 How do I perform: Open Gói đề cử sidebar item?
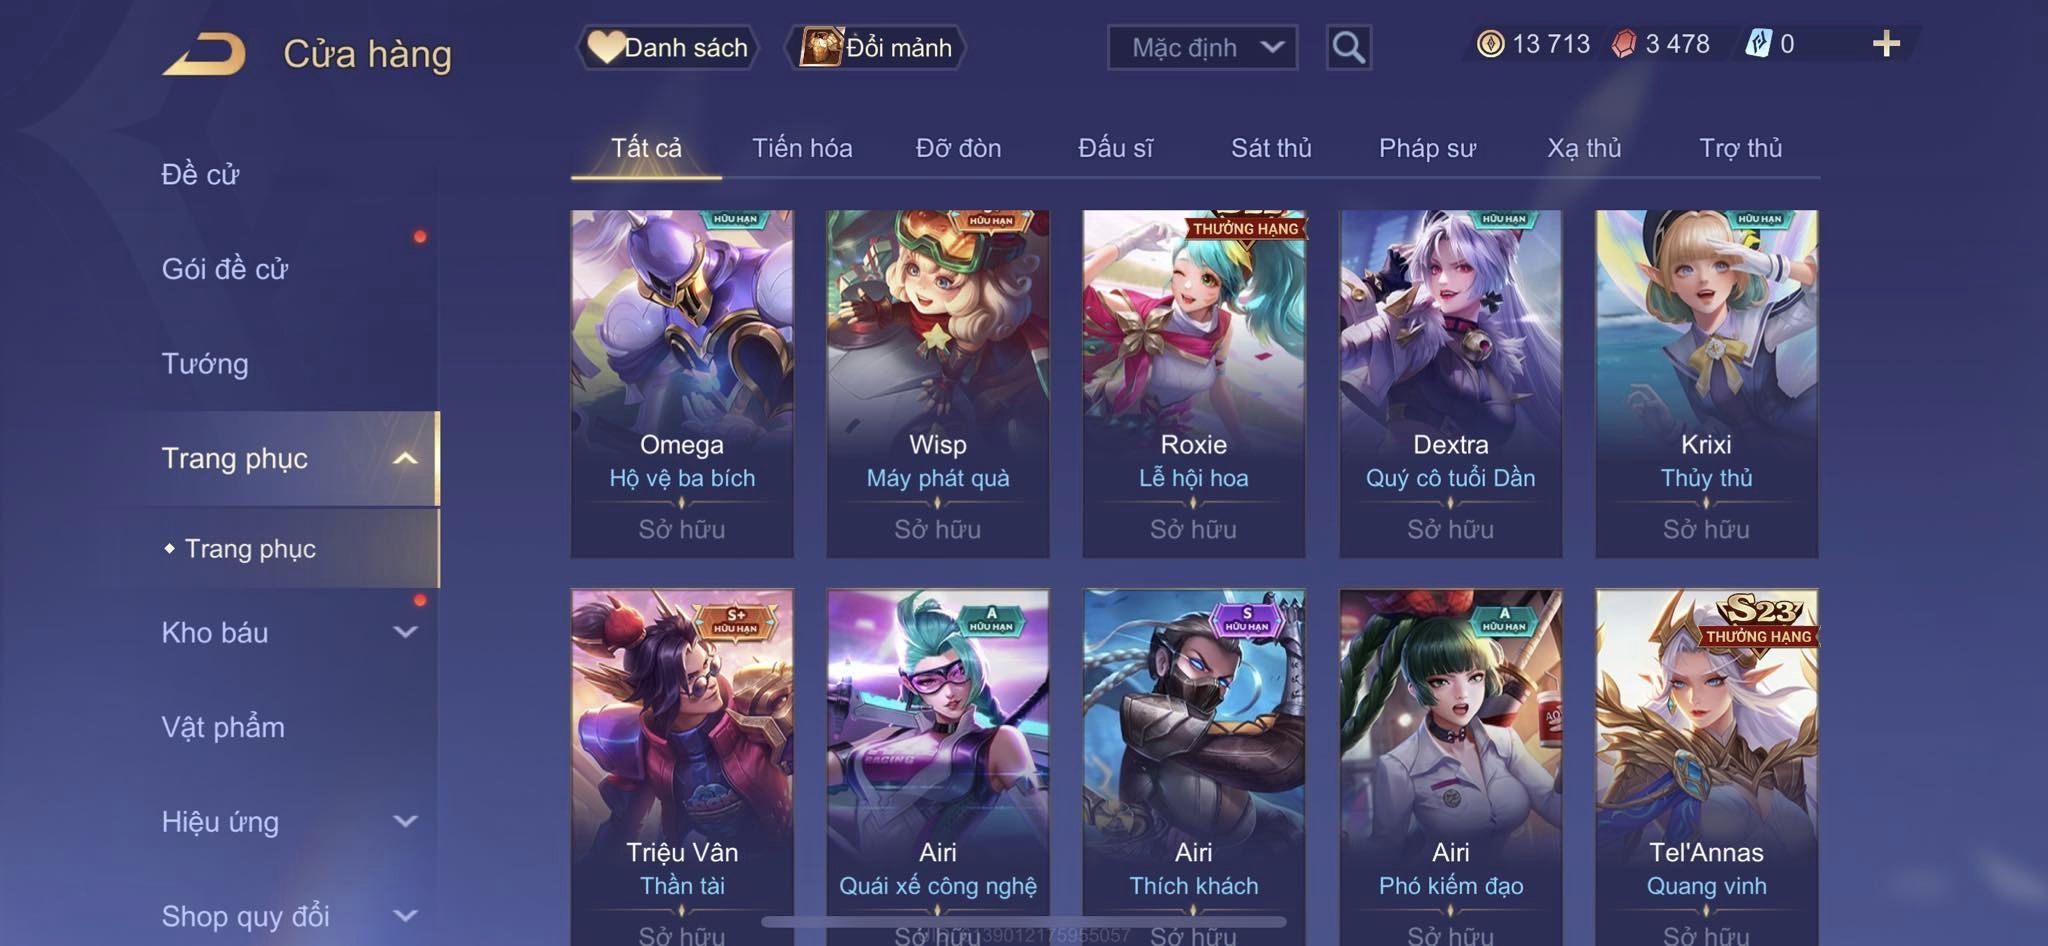tap(225, 269)
